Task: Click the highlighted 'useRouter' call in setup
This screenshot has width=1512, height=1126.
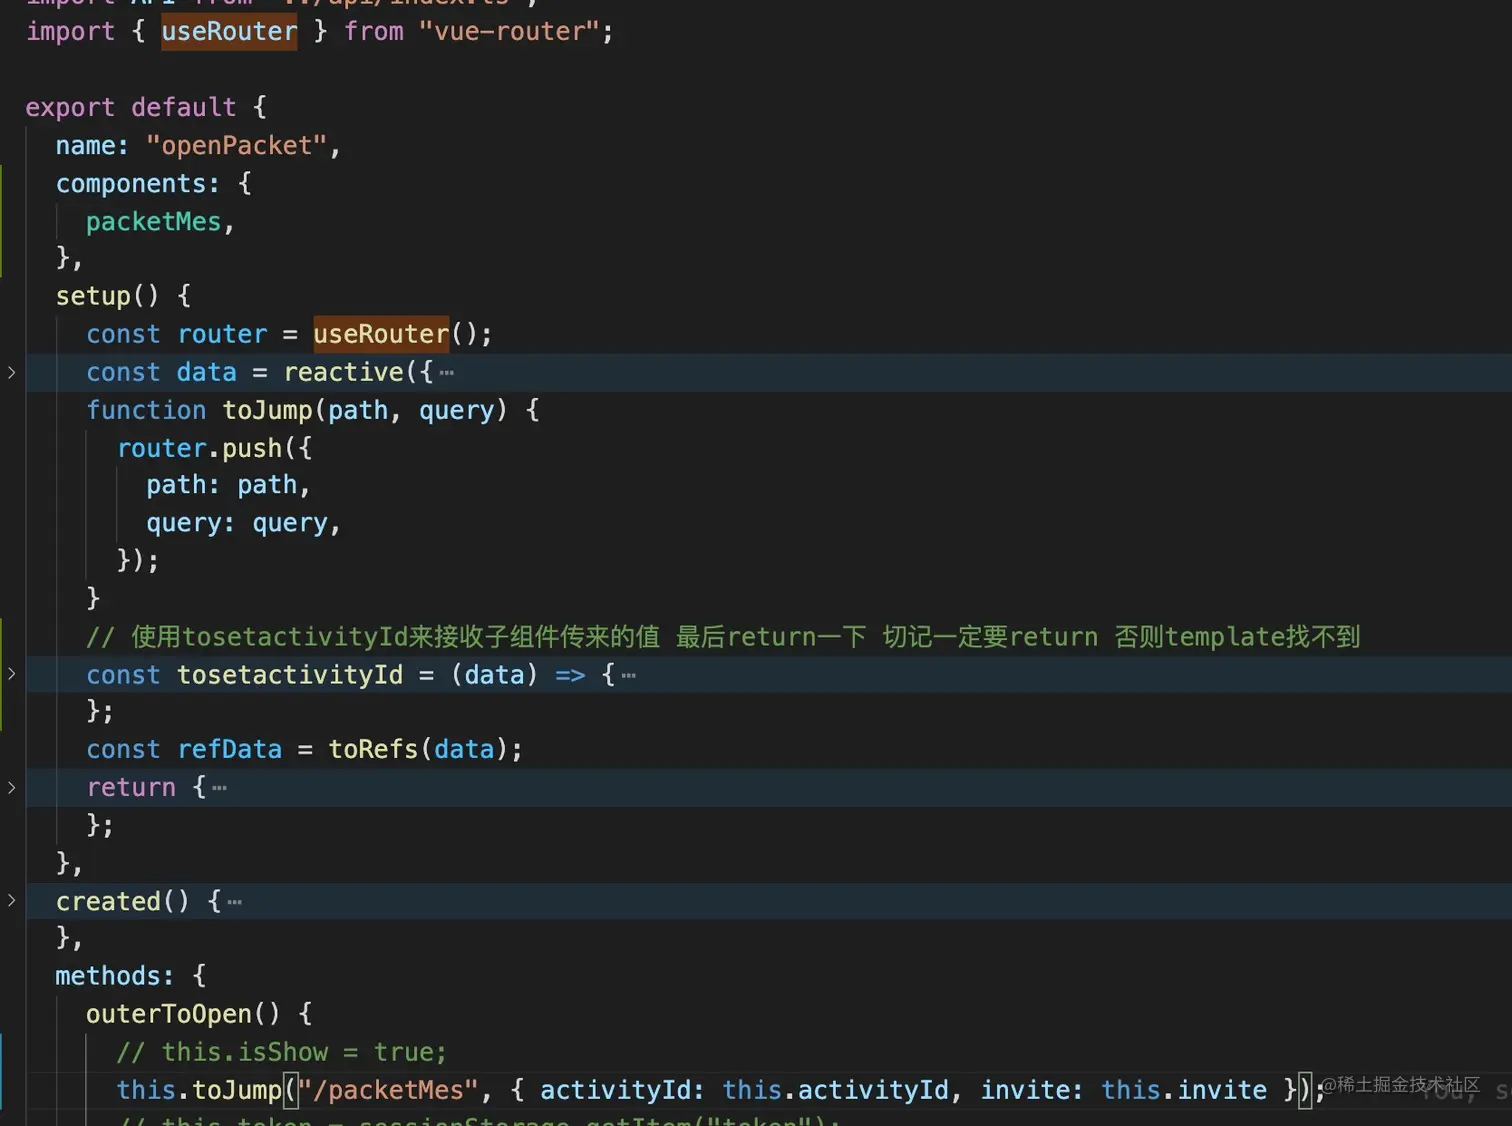Action: (x=381, y=333)
